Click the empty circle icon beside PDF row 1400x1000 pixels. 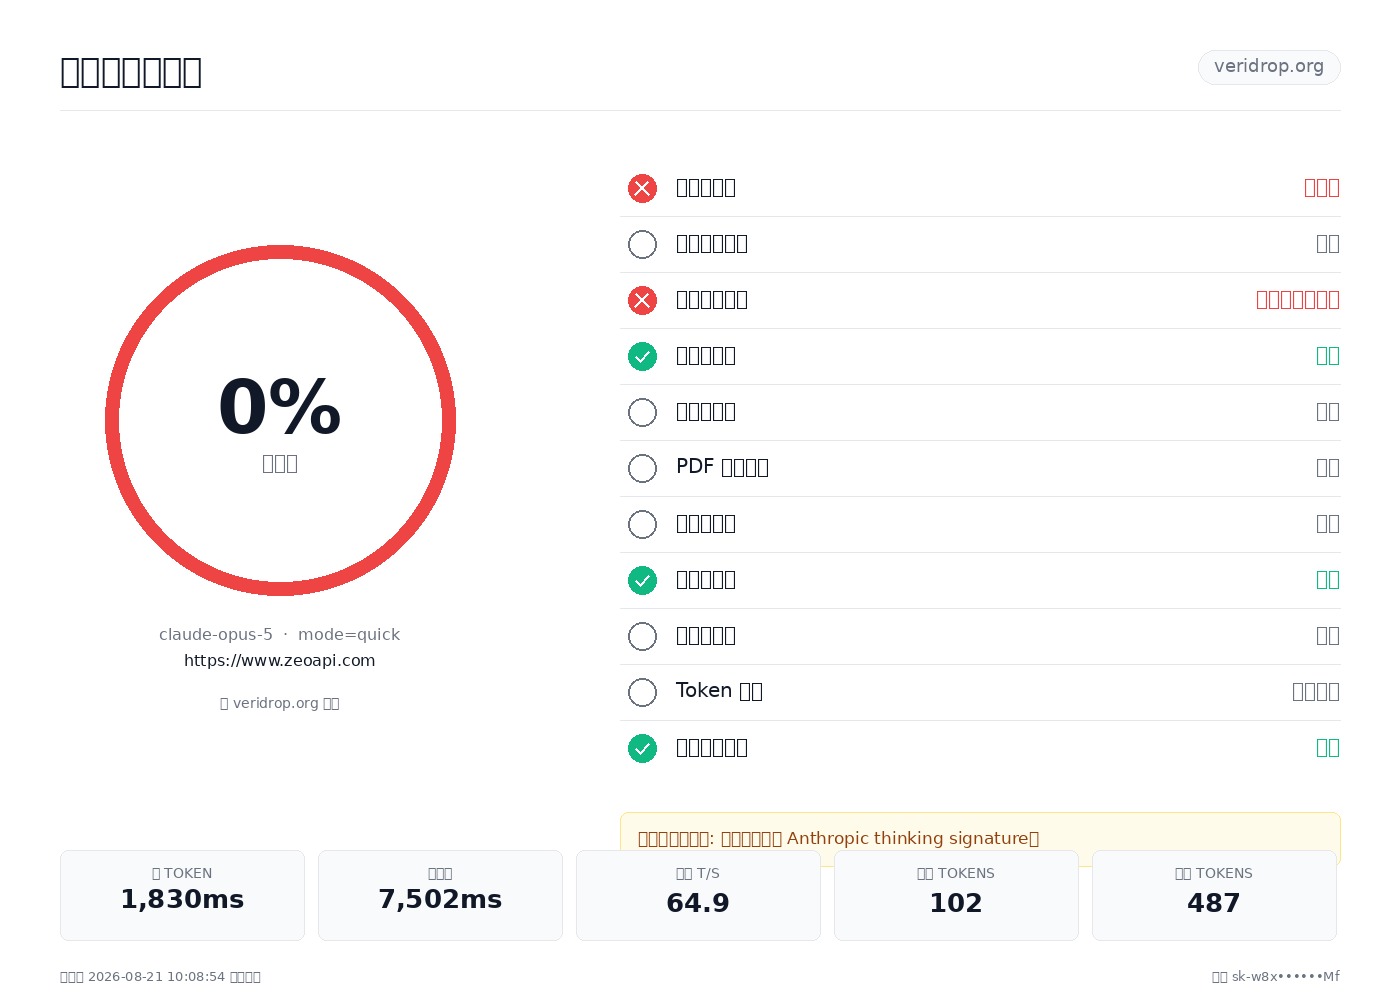click(x=642, y=468)
